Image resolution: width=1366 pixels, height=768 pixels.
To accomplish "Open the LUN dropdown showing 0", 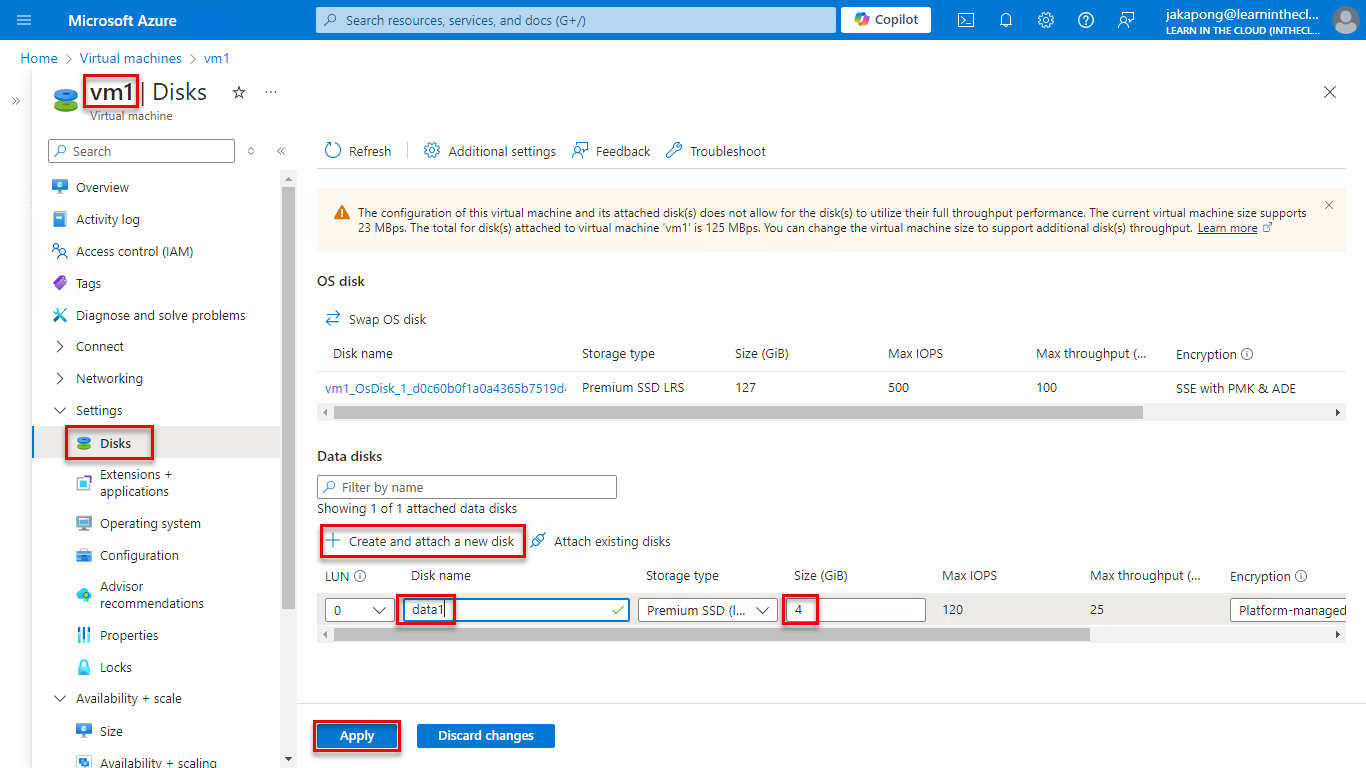I will pos(360,610).
